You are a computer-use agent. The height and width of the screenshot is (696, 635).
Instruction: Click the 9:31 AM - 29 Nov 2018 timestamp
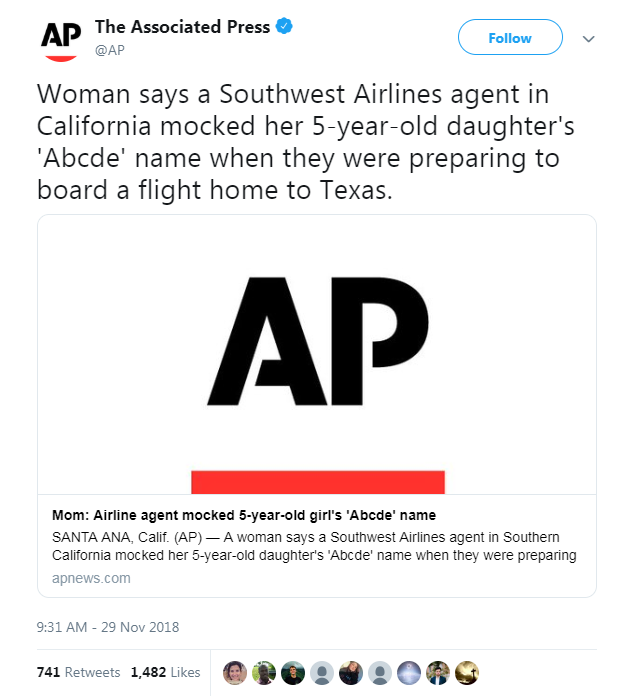[x=107, y=628]
